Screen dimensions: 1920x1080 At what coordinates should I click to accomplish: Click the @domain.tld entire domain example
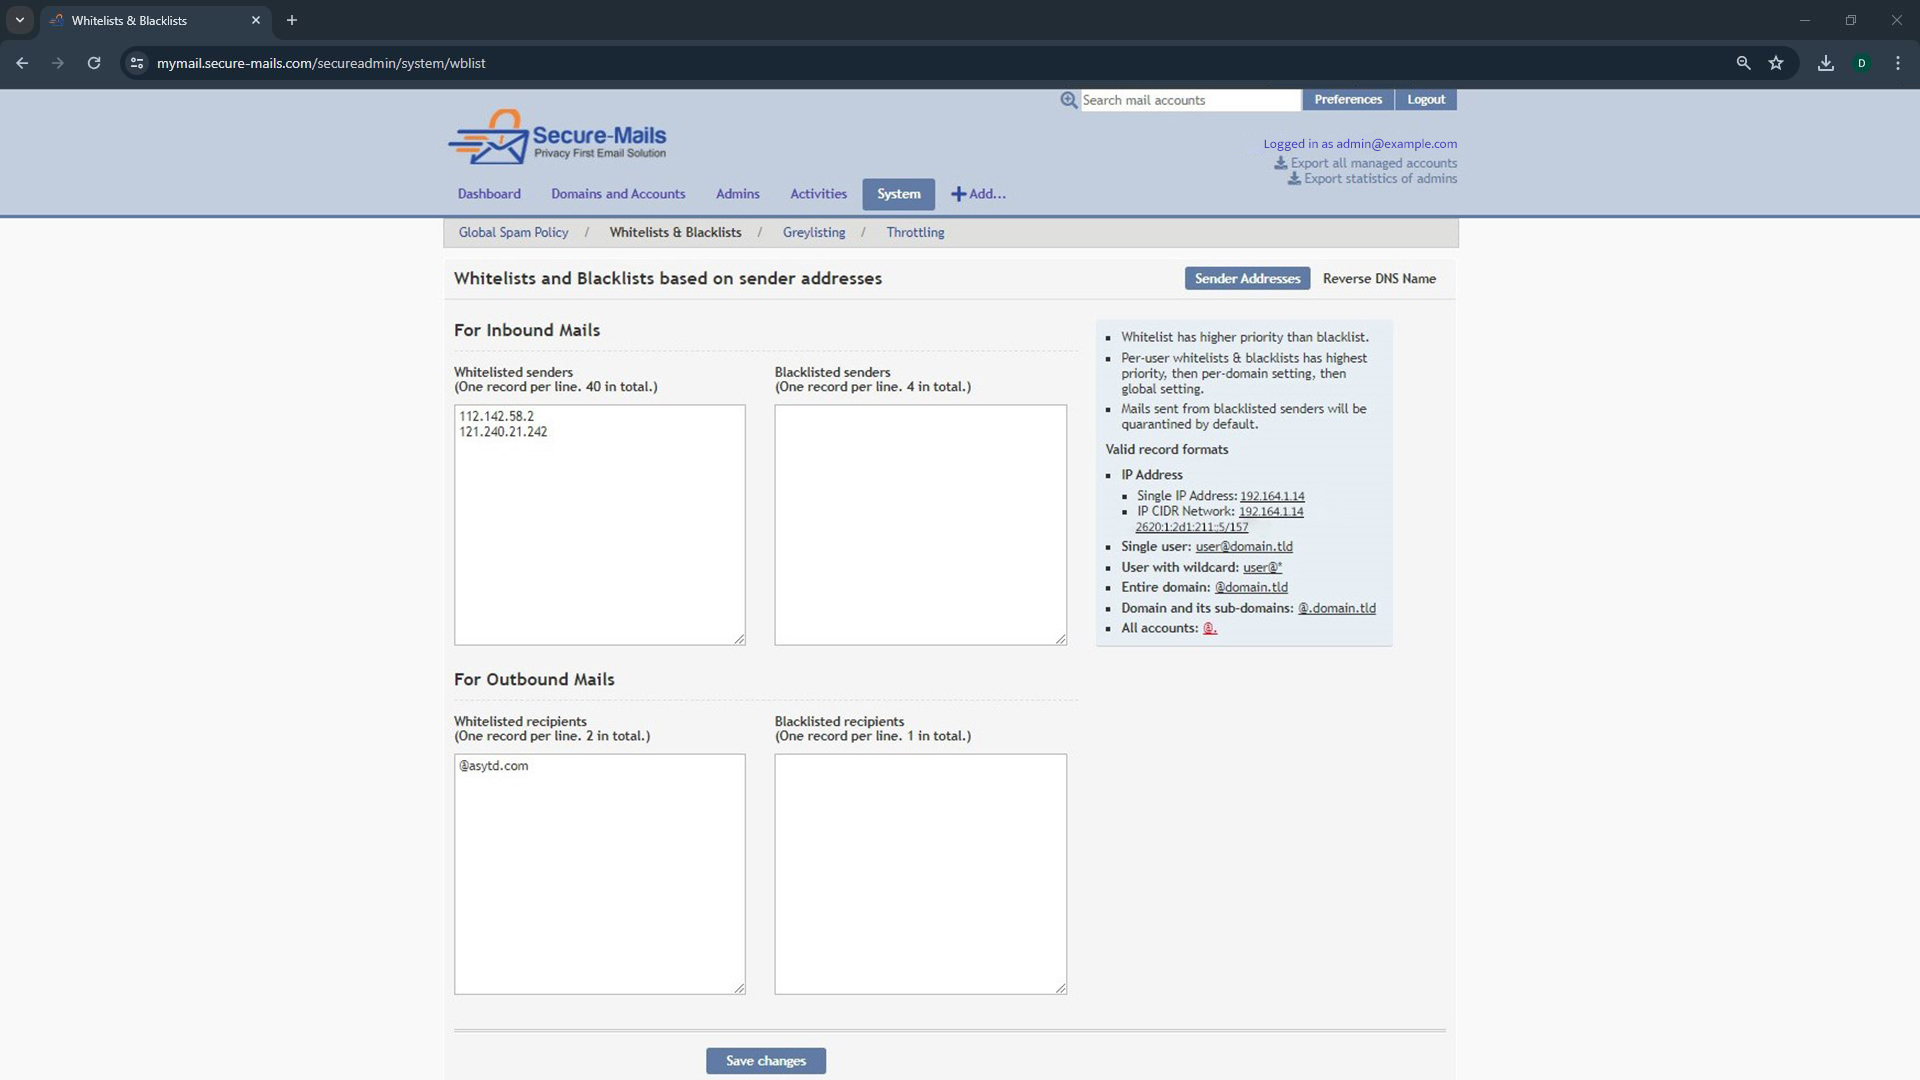(1251, 588)
